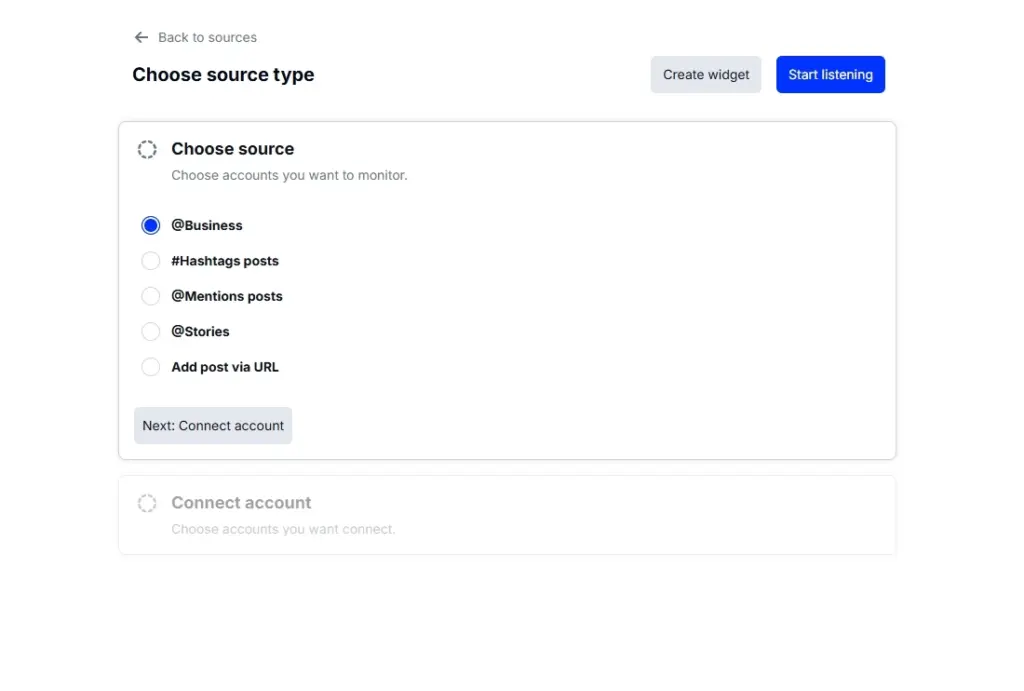
Task: Click the #Hashtags posts label
Action: click(x=225, y=260)
